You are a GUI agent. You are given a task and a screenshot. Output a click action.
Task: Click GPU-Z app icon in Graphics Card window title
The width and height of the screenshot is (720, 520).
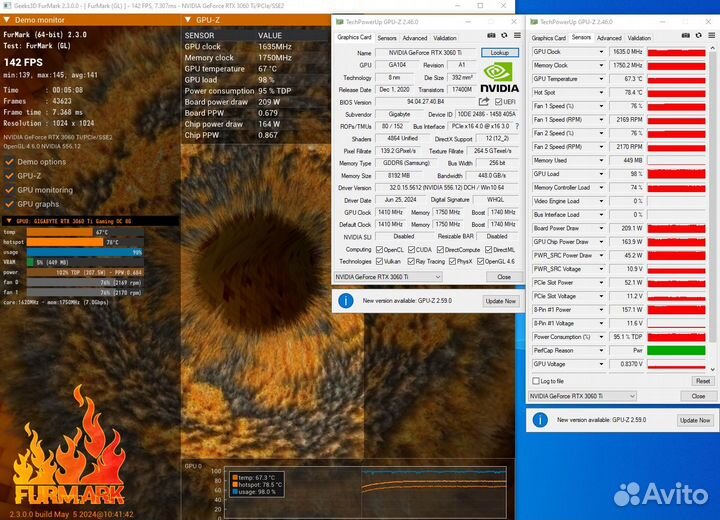[340, 22]
